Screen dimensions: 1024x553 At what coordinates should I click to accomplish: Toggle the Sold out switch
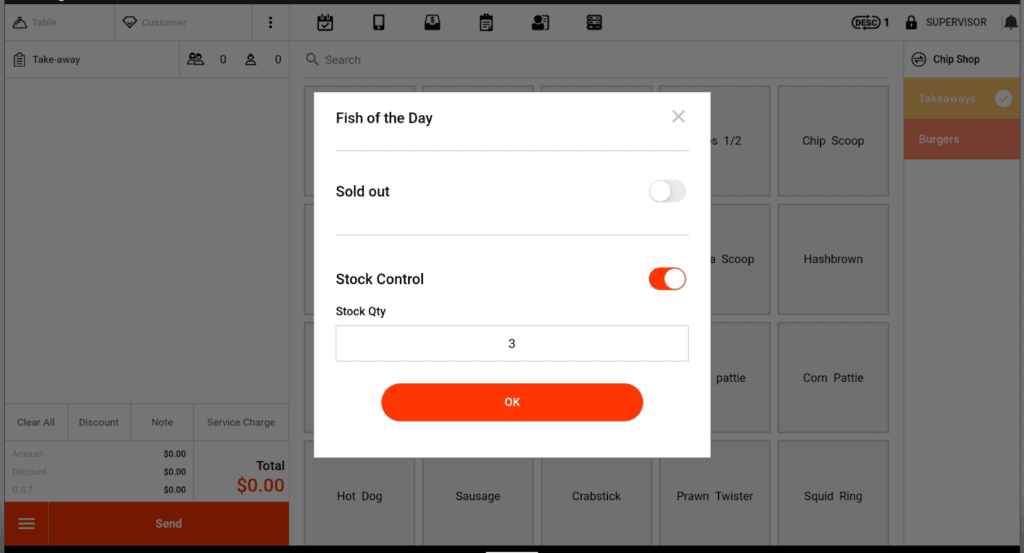click(x=667, y=191)
